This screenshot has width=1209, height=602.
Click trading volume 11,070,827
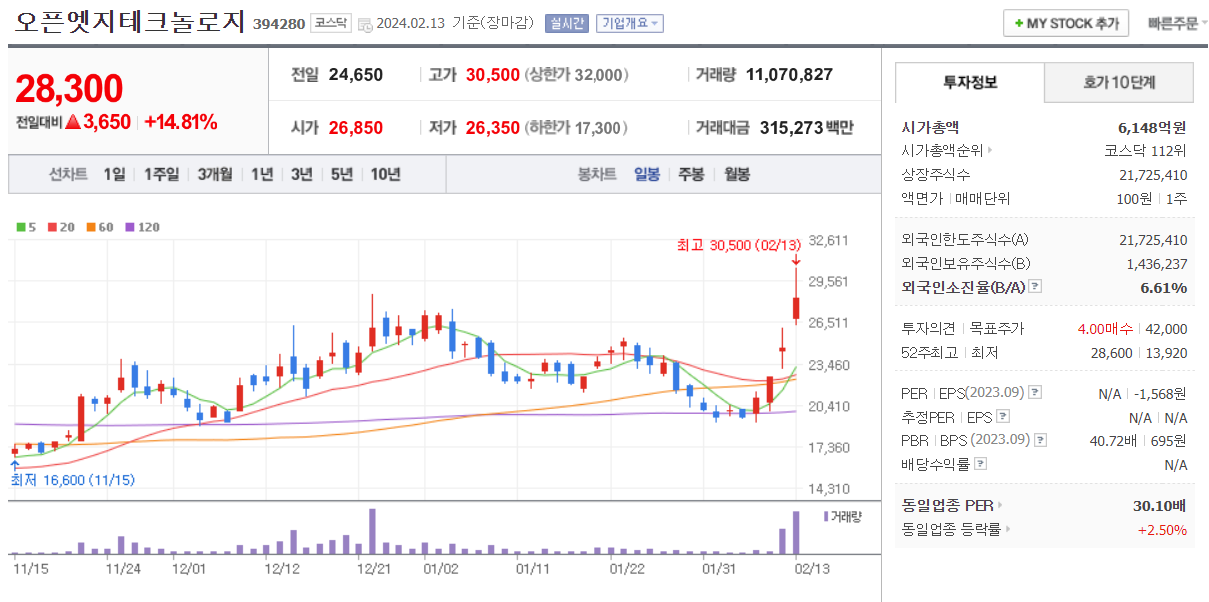(789, 75)
